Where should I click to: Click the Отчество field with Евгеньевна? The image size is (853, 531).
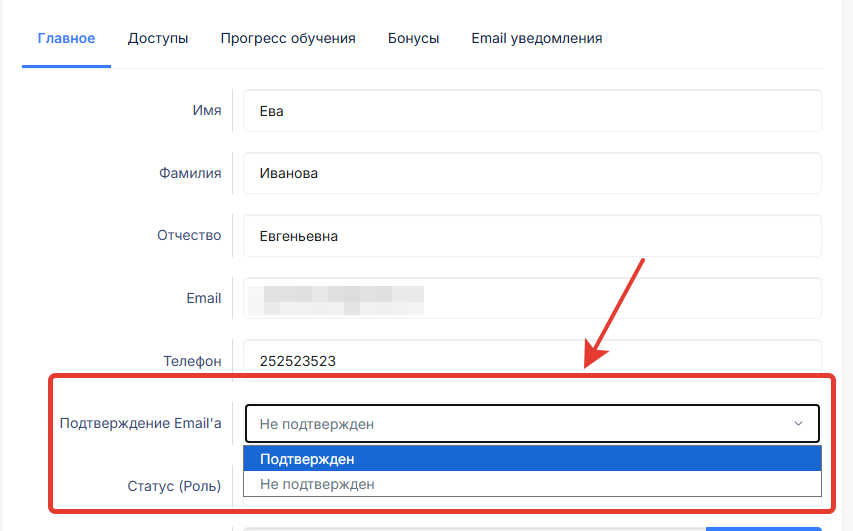point(530,236)
